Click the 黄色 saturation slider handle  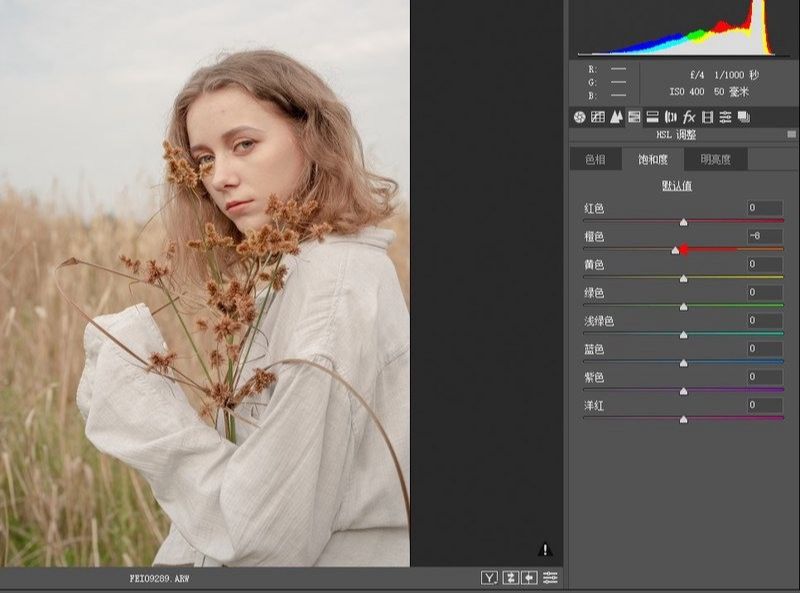(684, 279)
